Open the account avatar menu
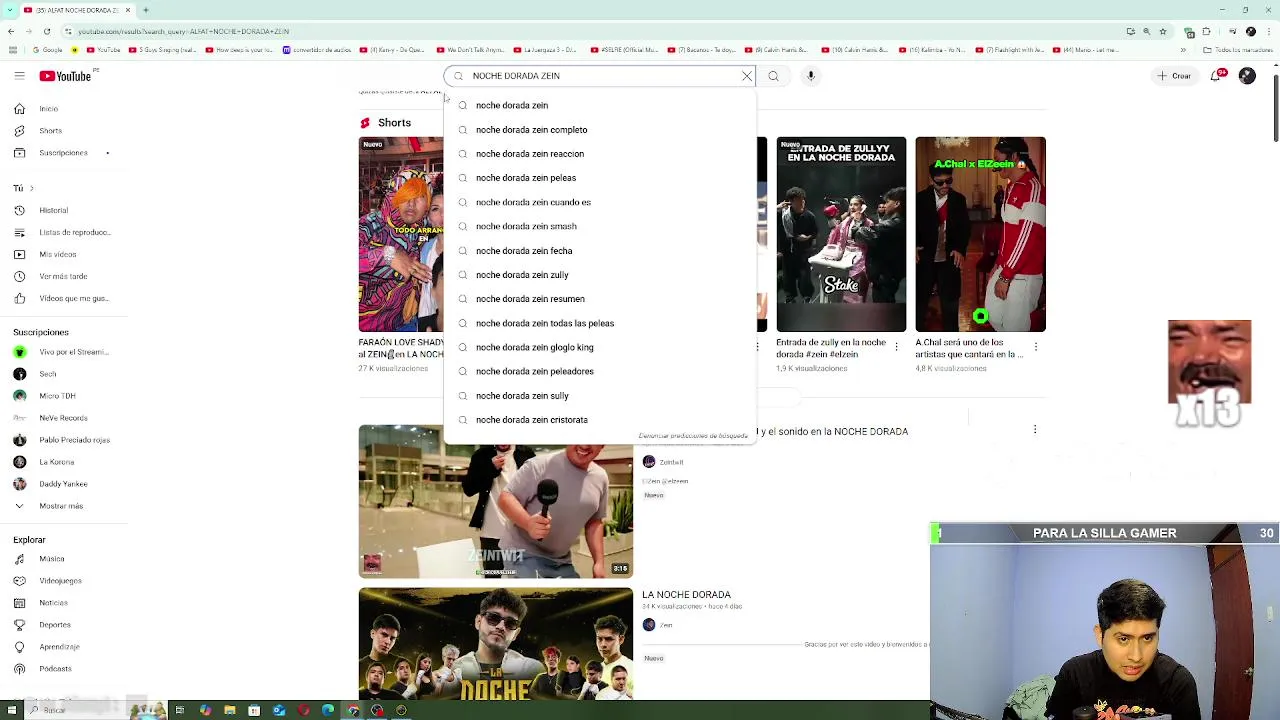Screen dimensions: 1280x720 (1247, 76)
